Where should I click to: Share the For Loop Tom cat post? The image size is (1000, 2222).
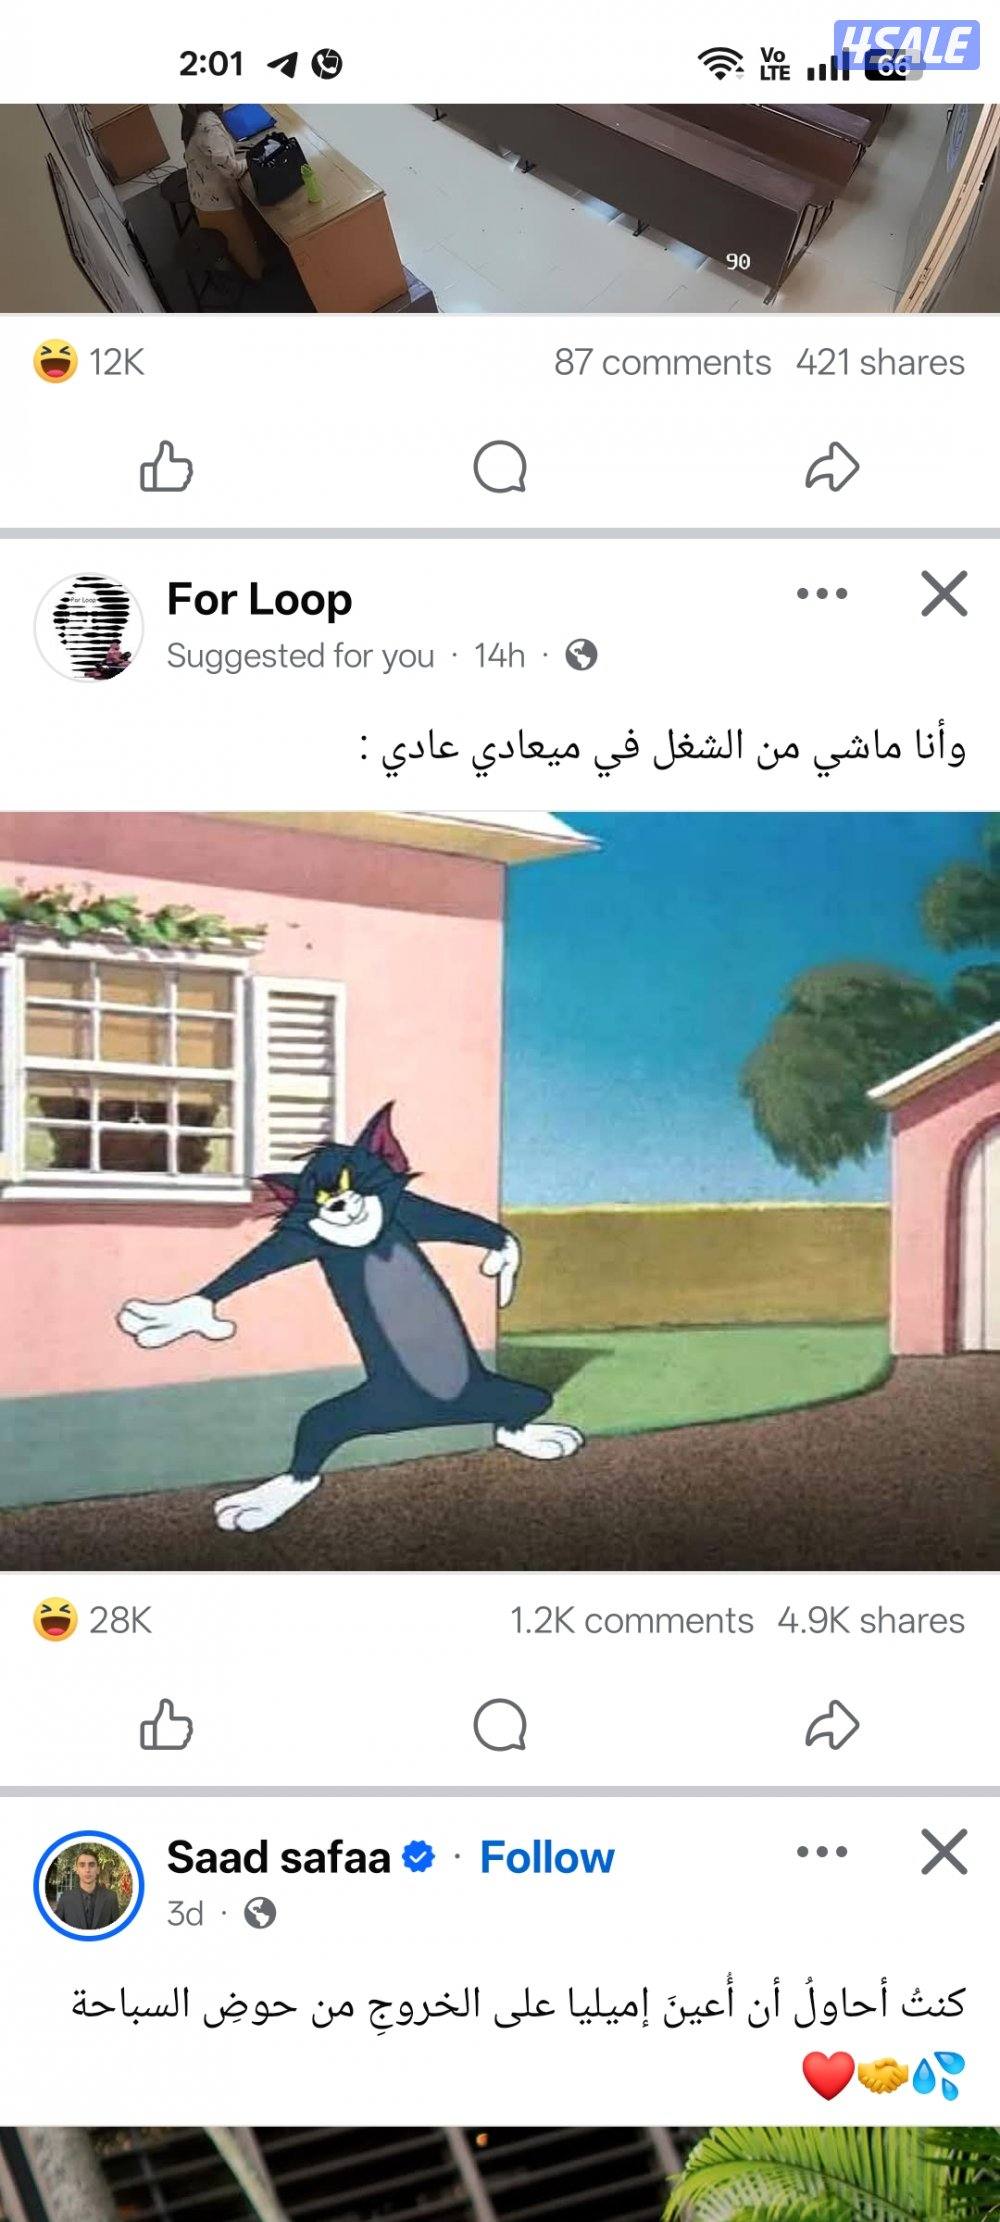pyautogui.click(x=832, y=1725)
